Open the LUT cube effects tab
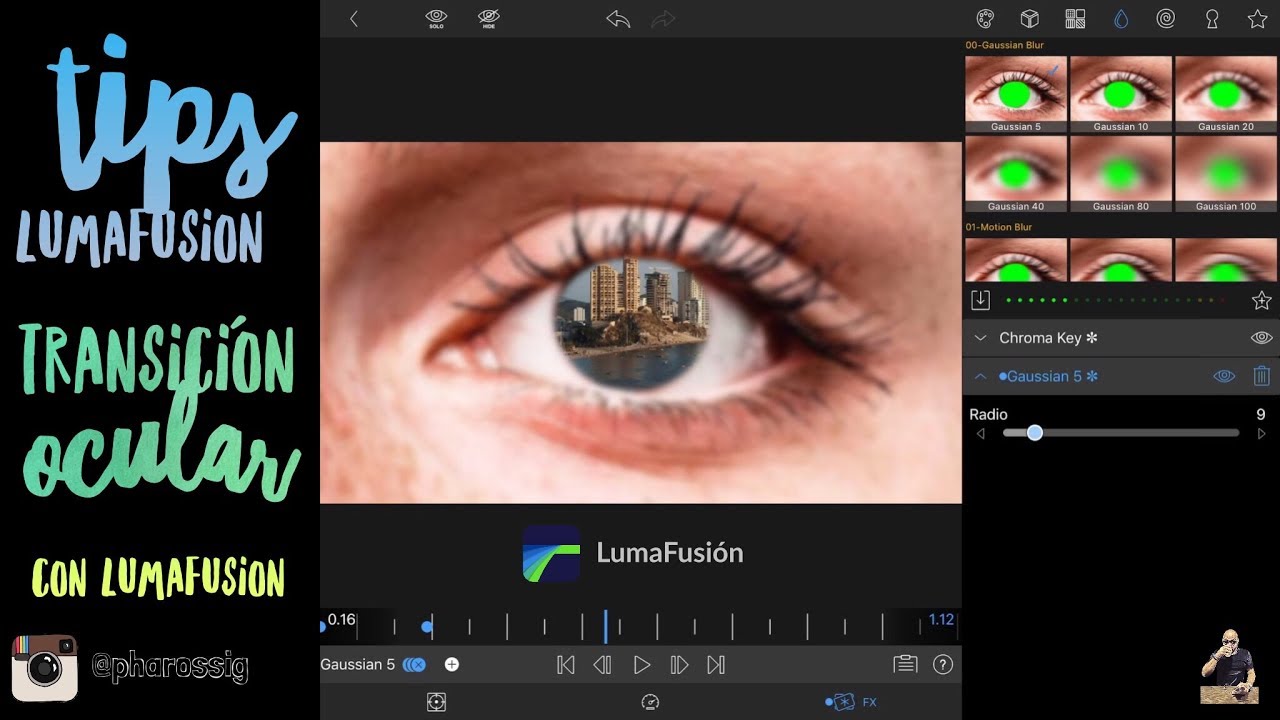Image resolution: width=1280 pixels, height=720 pixels. click(x=1029, y=19)
